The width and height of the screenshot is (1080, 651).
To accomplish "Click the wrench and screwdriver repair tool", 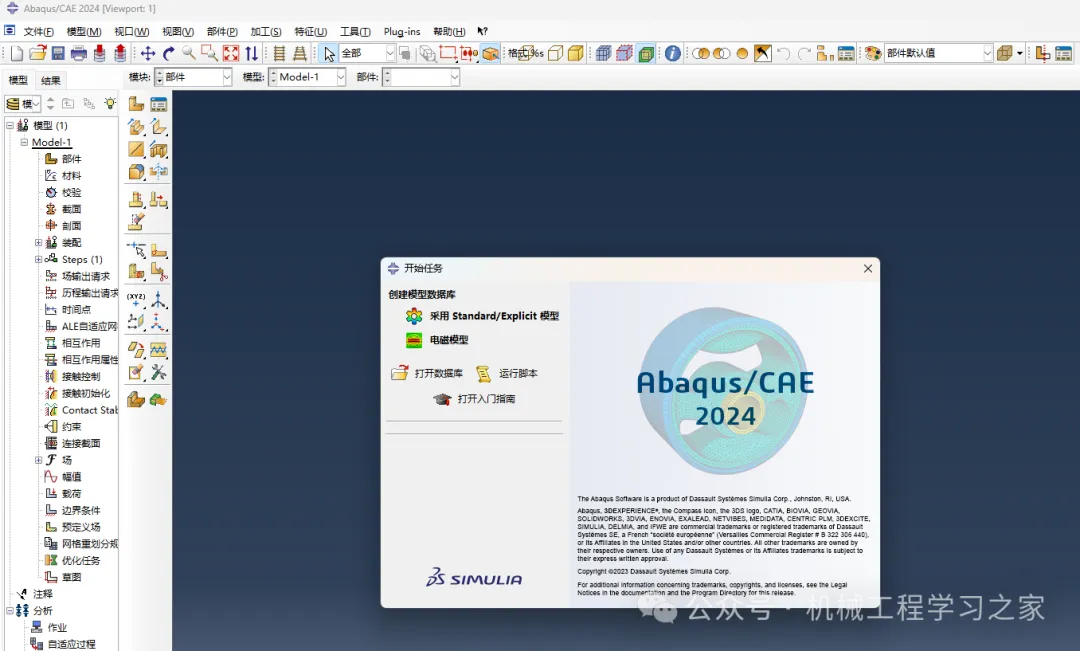I will coord(158,372).
